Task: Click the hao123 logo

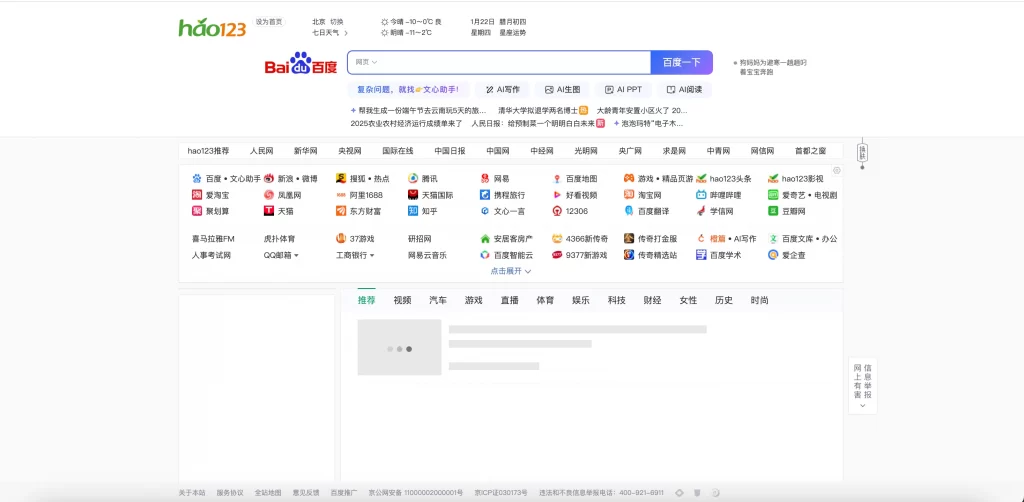Action: coord(212,27)
